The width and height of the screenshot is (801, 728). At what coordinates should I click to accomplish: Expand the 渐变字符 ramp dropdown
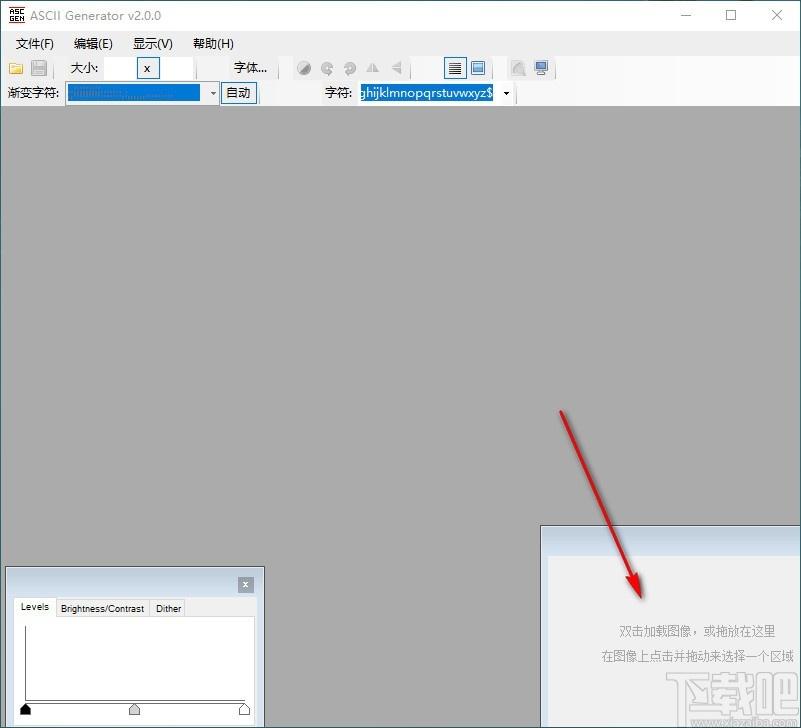coord(213,93)
